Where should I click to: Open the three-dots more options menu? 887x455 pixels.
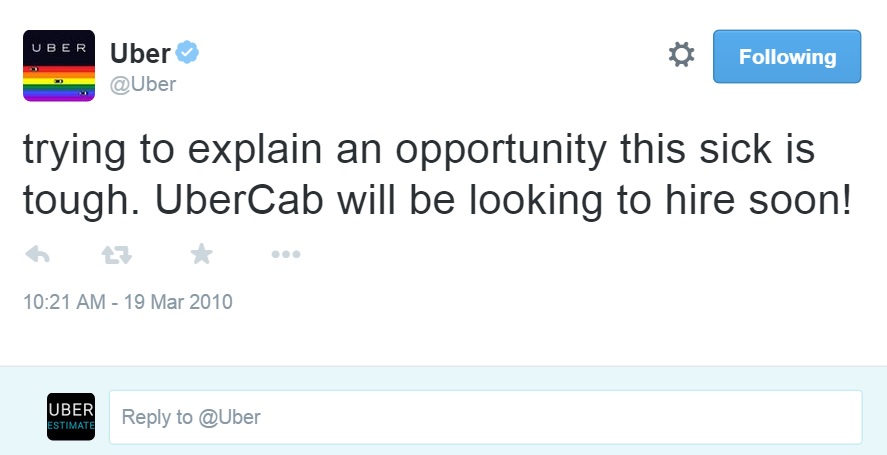point(286,256)
